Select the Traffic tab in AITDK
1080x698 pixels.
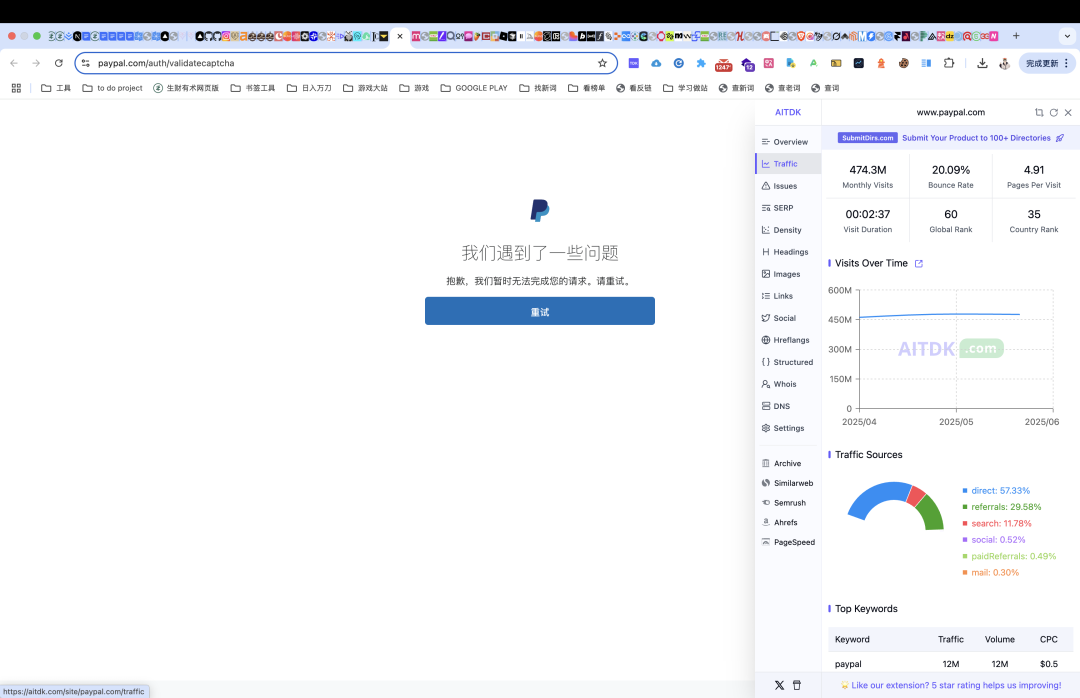coord(788,164)
